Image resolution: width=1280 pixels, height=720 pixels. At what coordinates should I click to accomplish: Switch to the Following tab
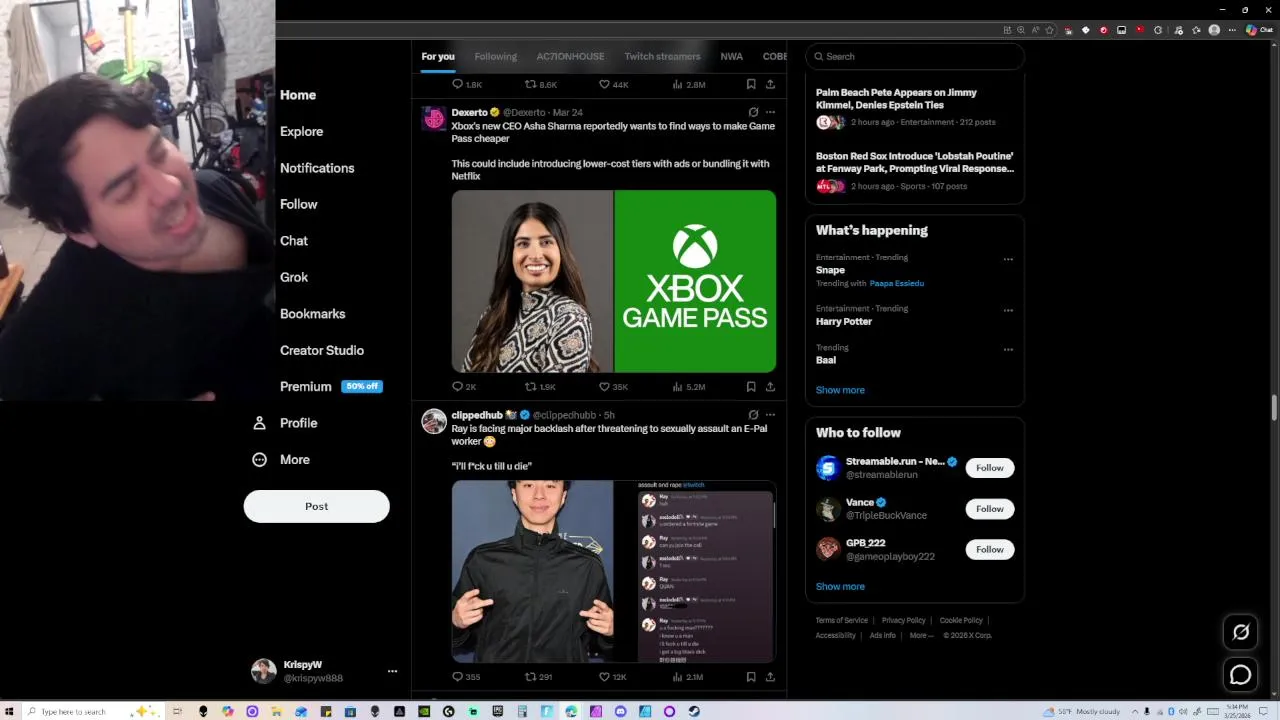(495, 57)
